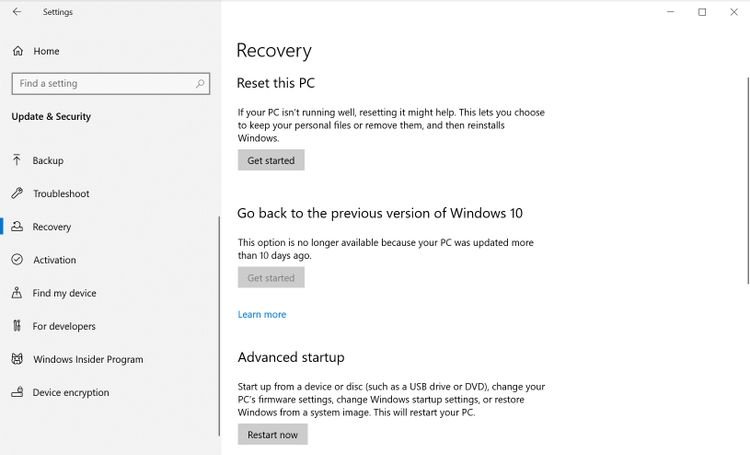
Task: Click the content pane vertical scrollbar
Action: point(747,181)
